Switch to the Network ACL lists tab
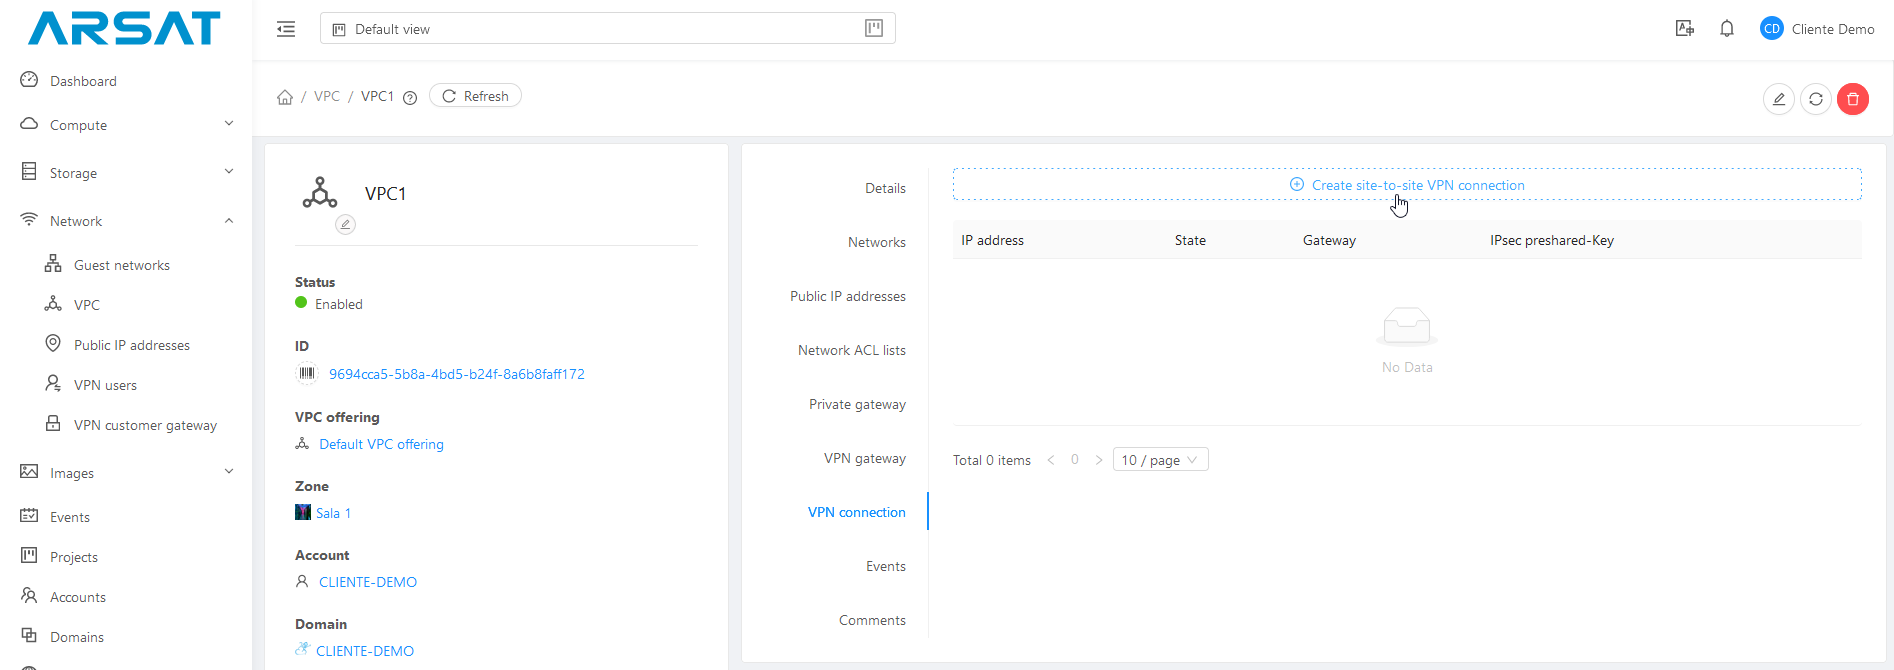This screenshot has width=1894, height=670. tap(851, 350)
